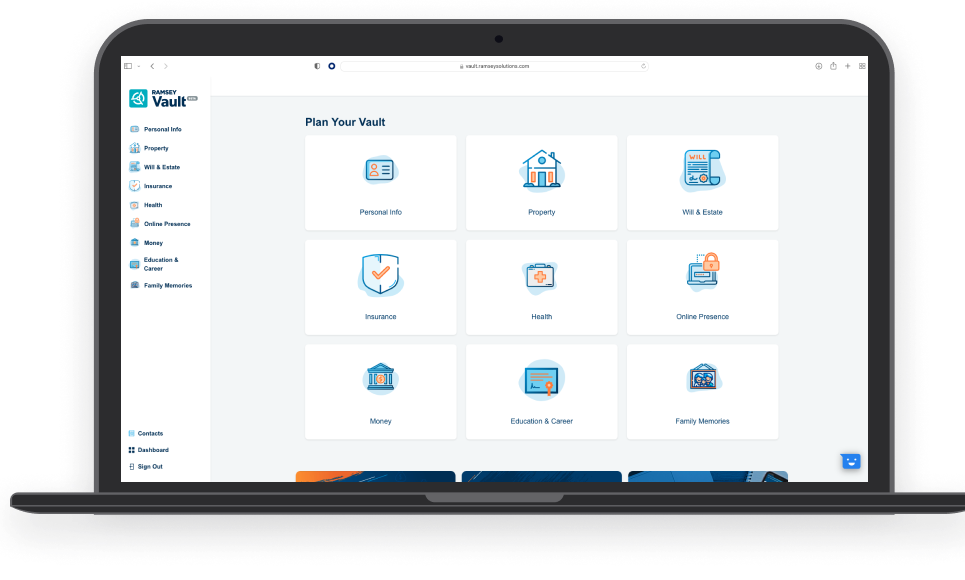Image resolution: width=965 pixels, height=580 pixels.
Task: Open Property in sidebar
Action: (149, 148)
